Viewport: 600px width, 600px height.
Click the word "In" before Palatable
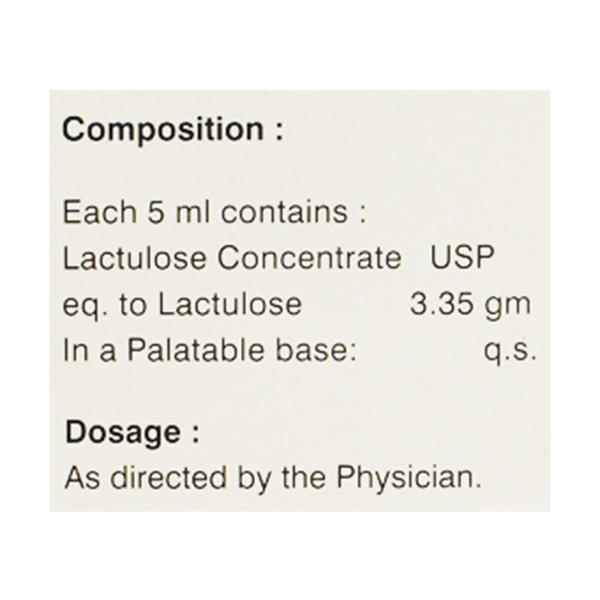72,349
